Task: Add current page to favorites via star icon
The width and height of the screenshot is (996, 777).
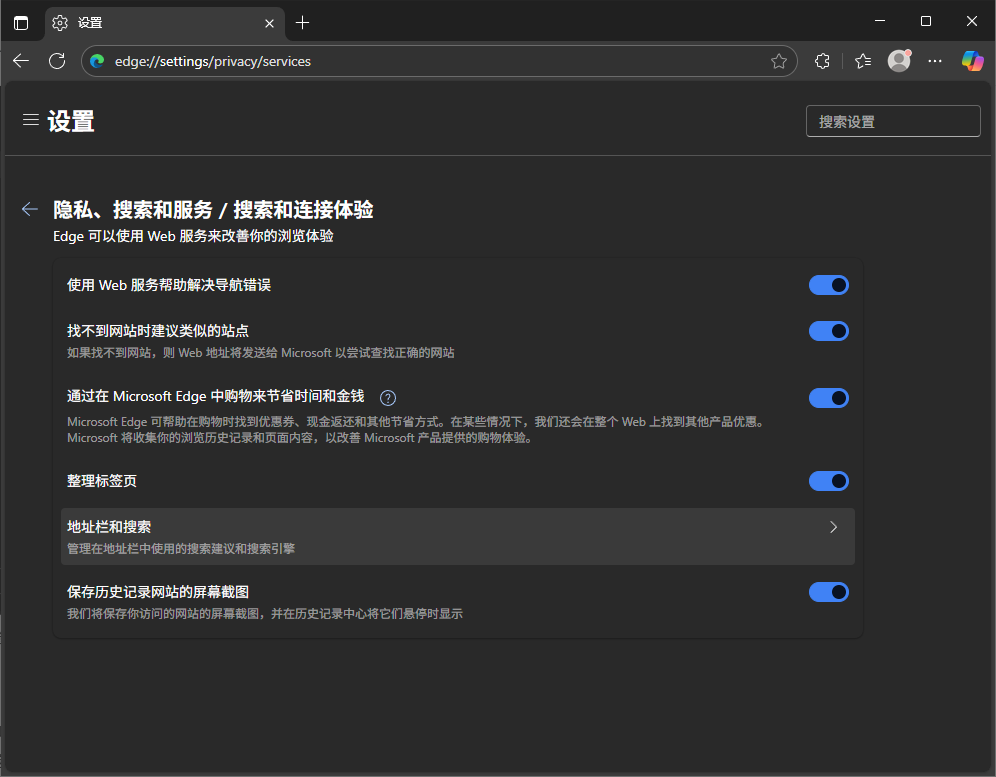Action: [x=779, y=61]
